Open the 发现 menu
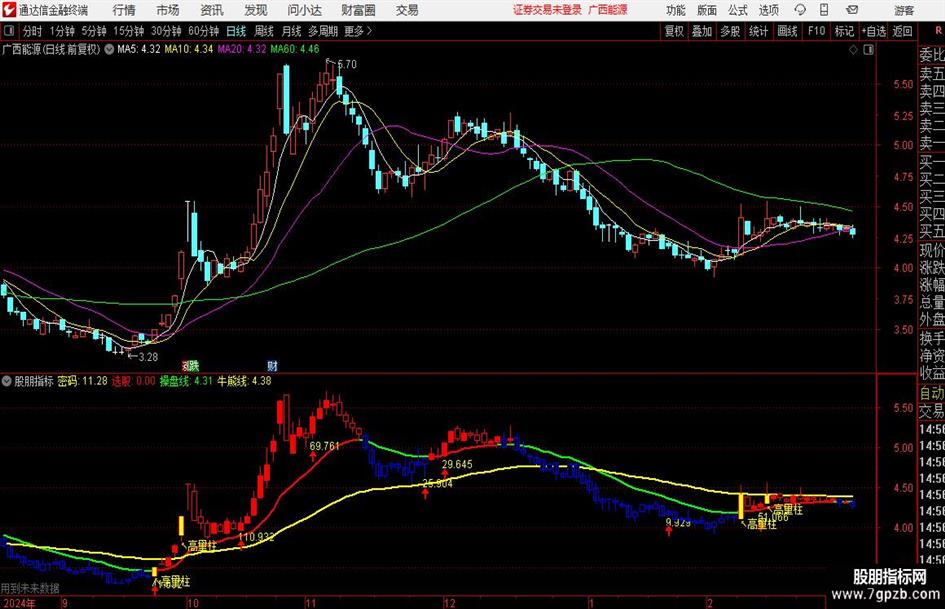 point(256,10)
